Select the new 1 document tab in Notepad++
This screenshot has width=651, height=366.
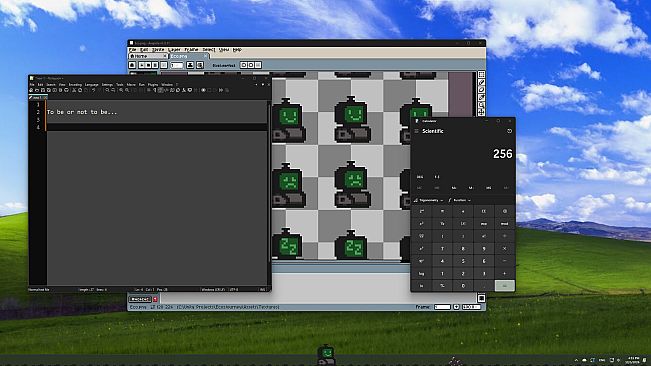pos(38,97)
